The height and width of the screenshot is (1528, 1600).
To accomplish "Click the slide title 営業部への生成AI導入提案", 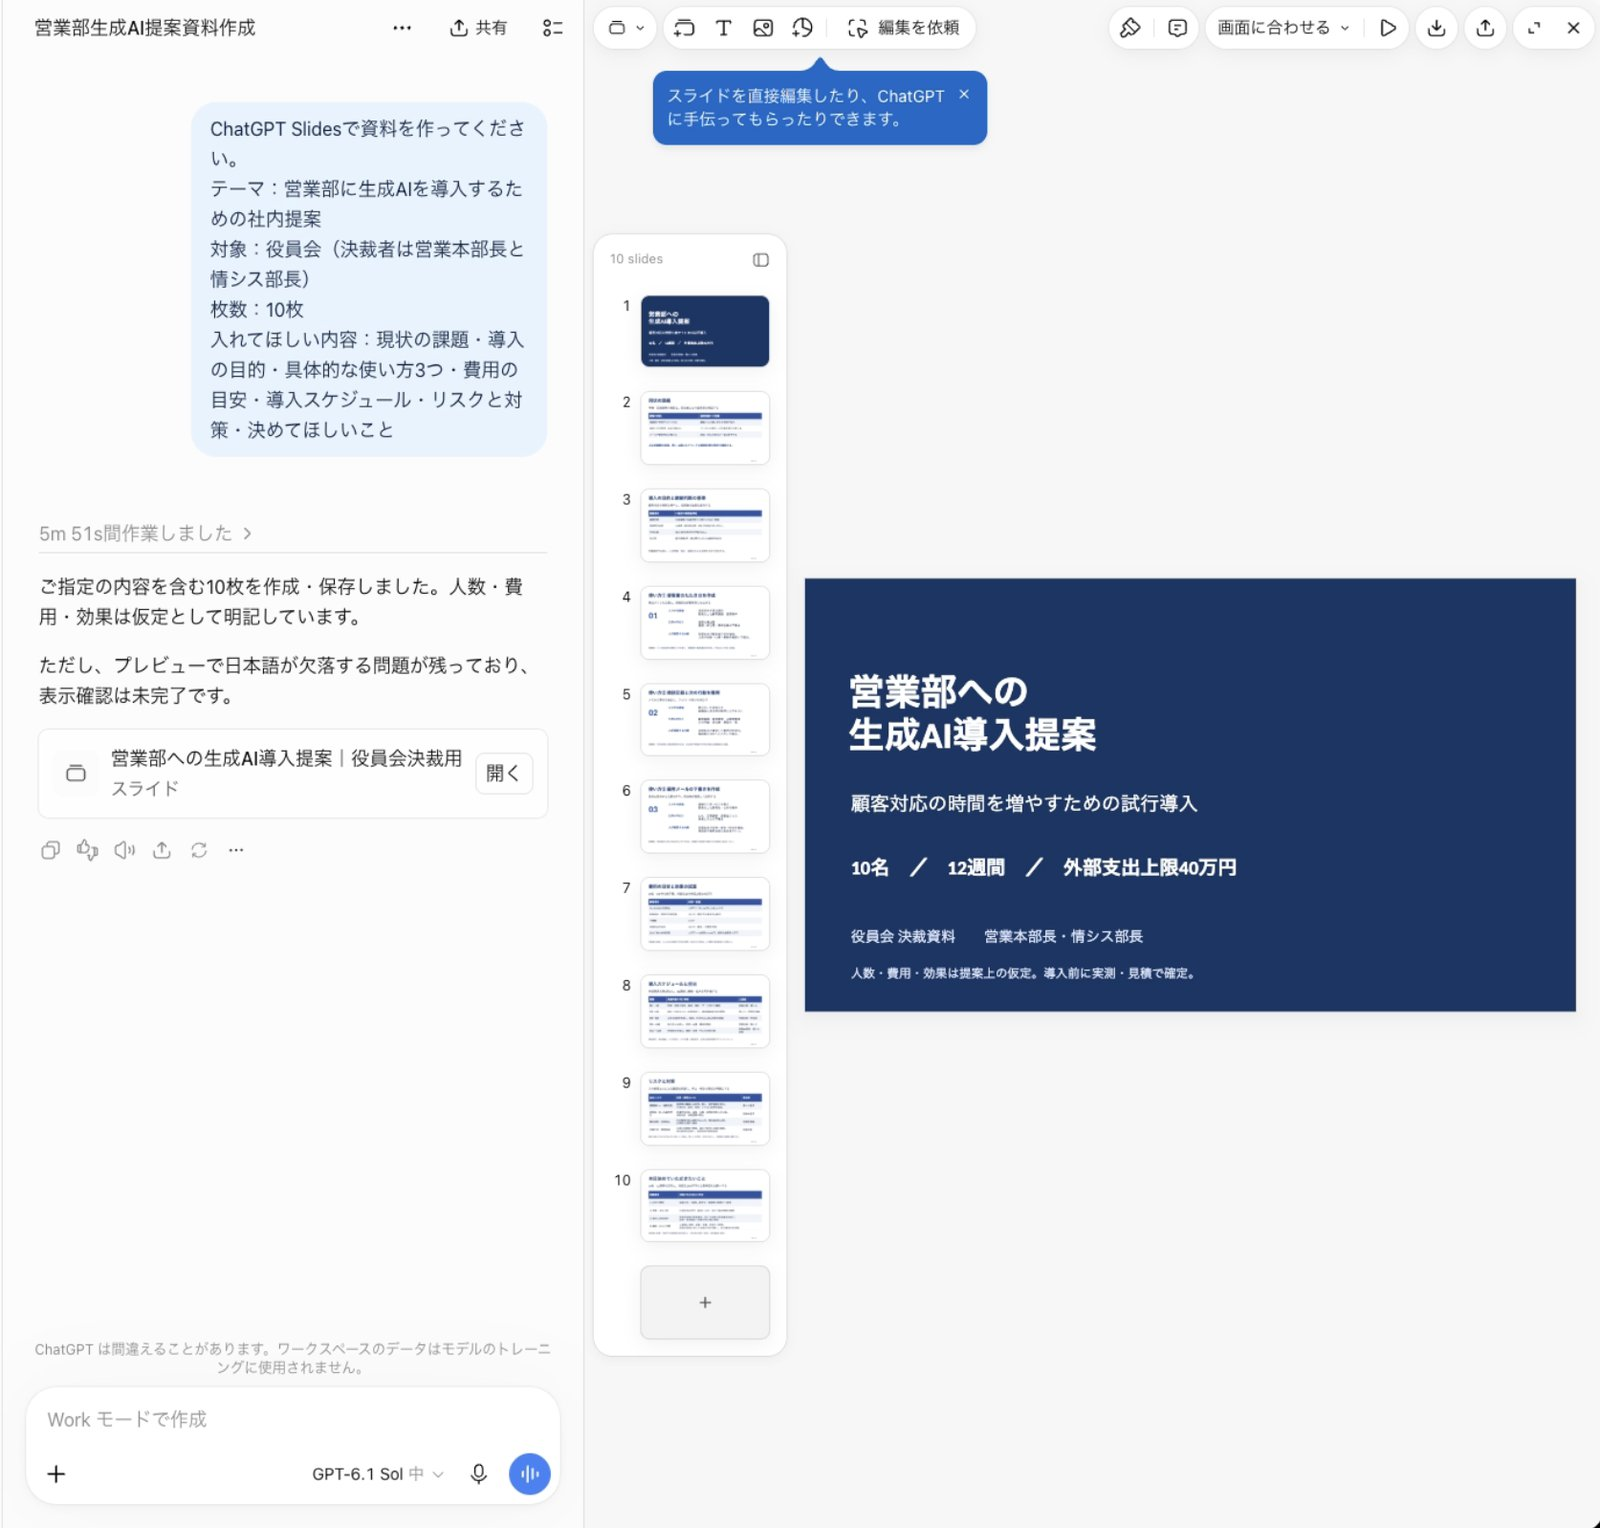I will (x=972, y=713).
